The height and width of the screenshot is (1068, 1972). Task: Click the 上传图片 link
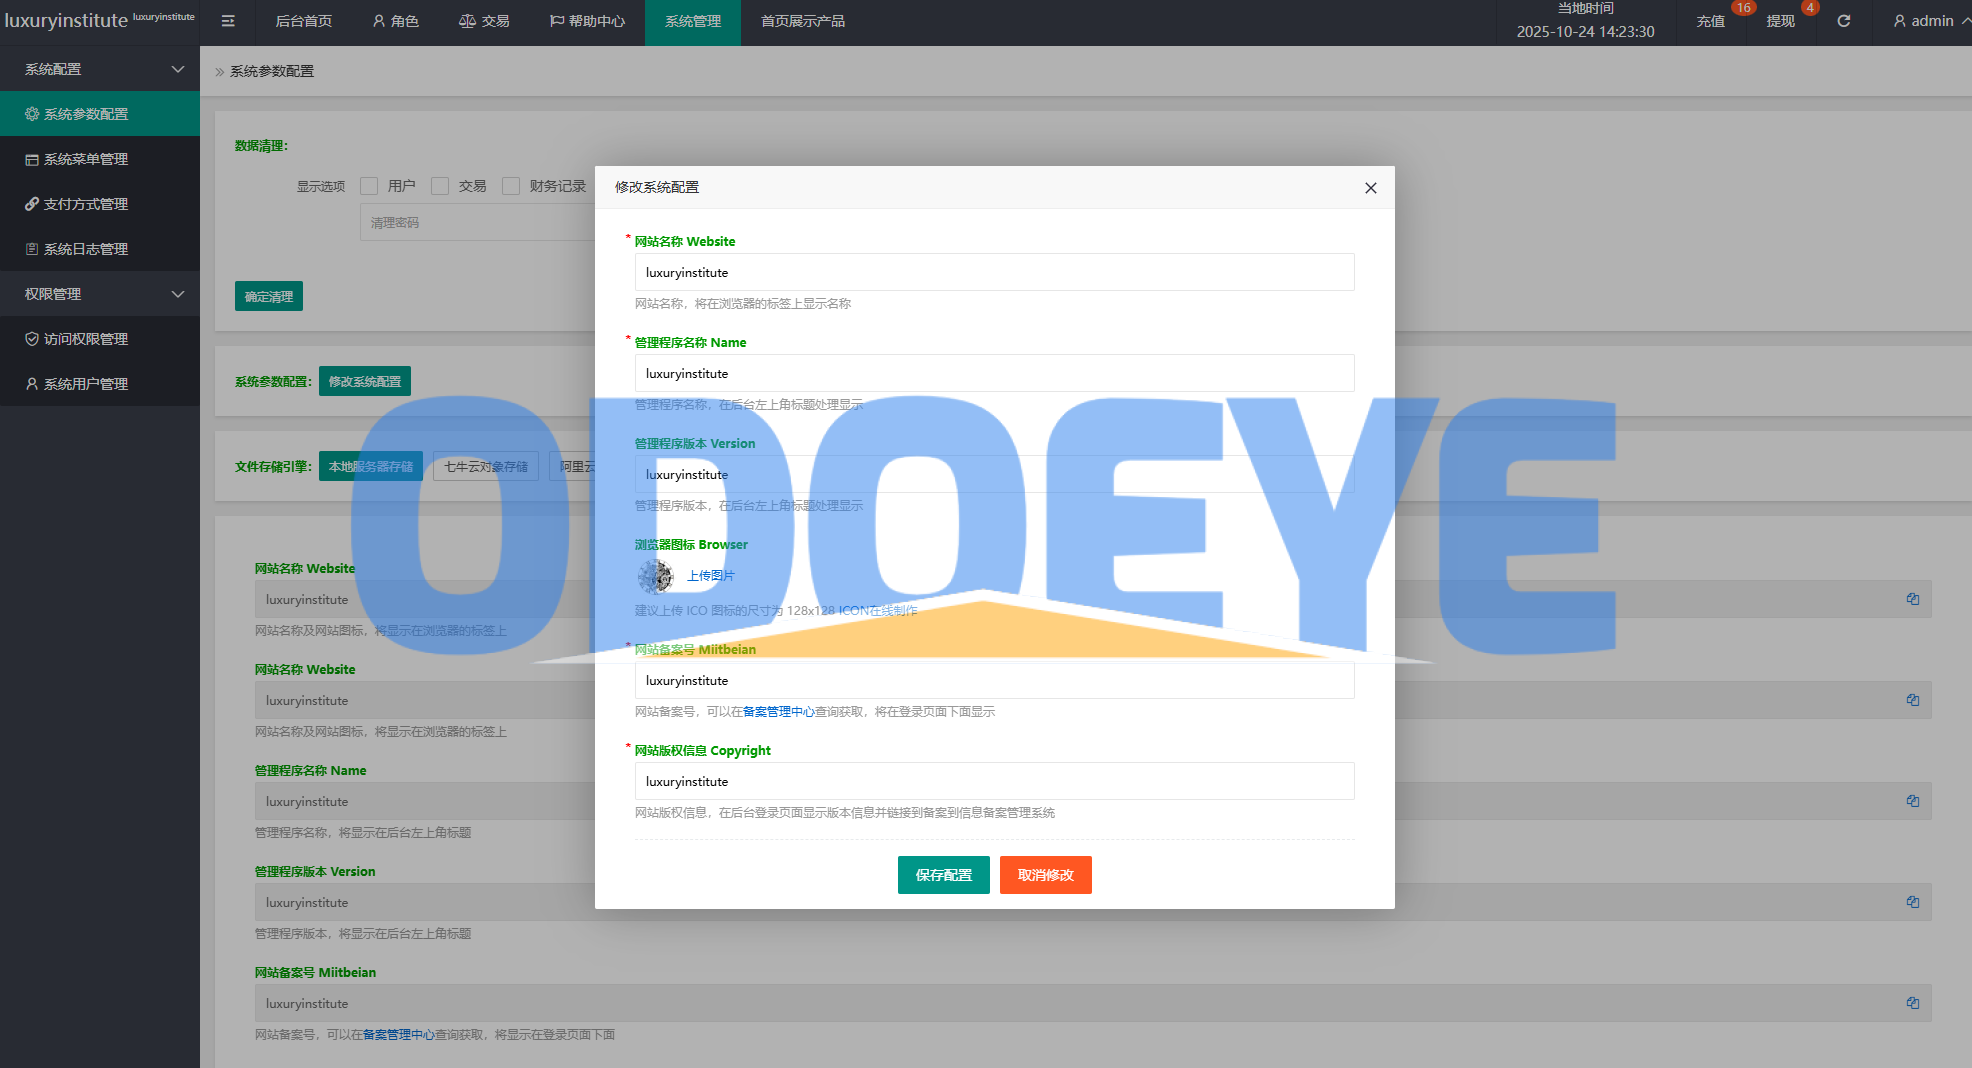(710, 576)
